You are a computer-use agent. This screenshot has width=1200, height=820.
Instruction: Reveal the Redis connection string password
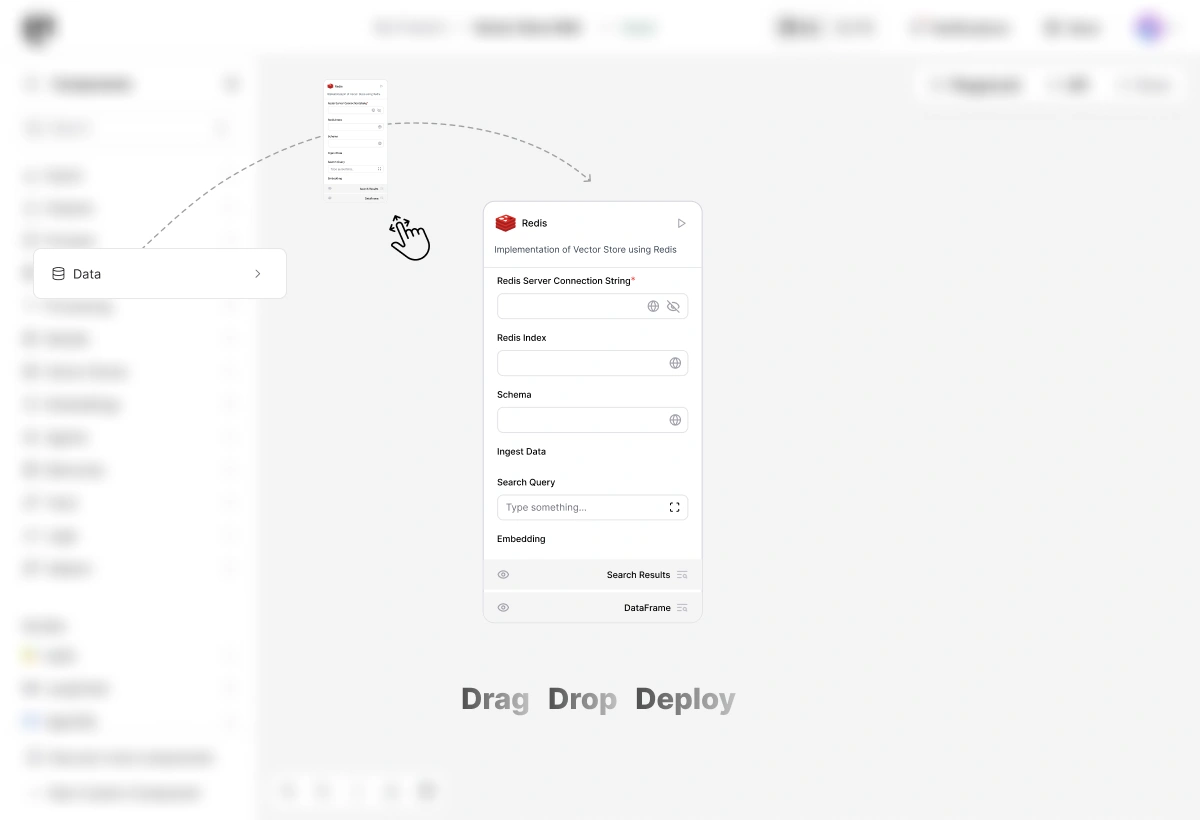coord(675,306)
